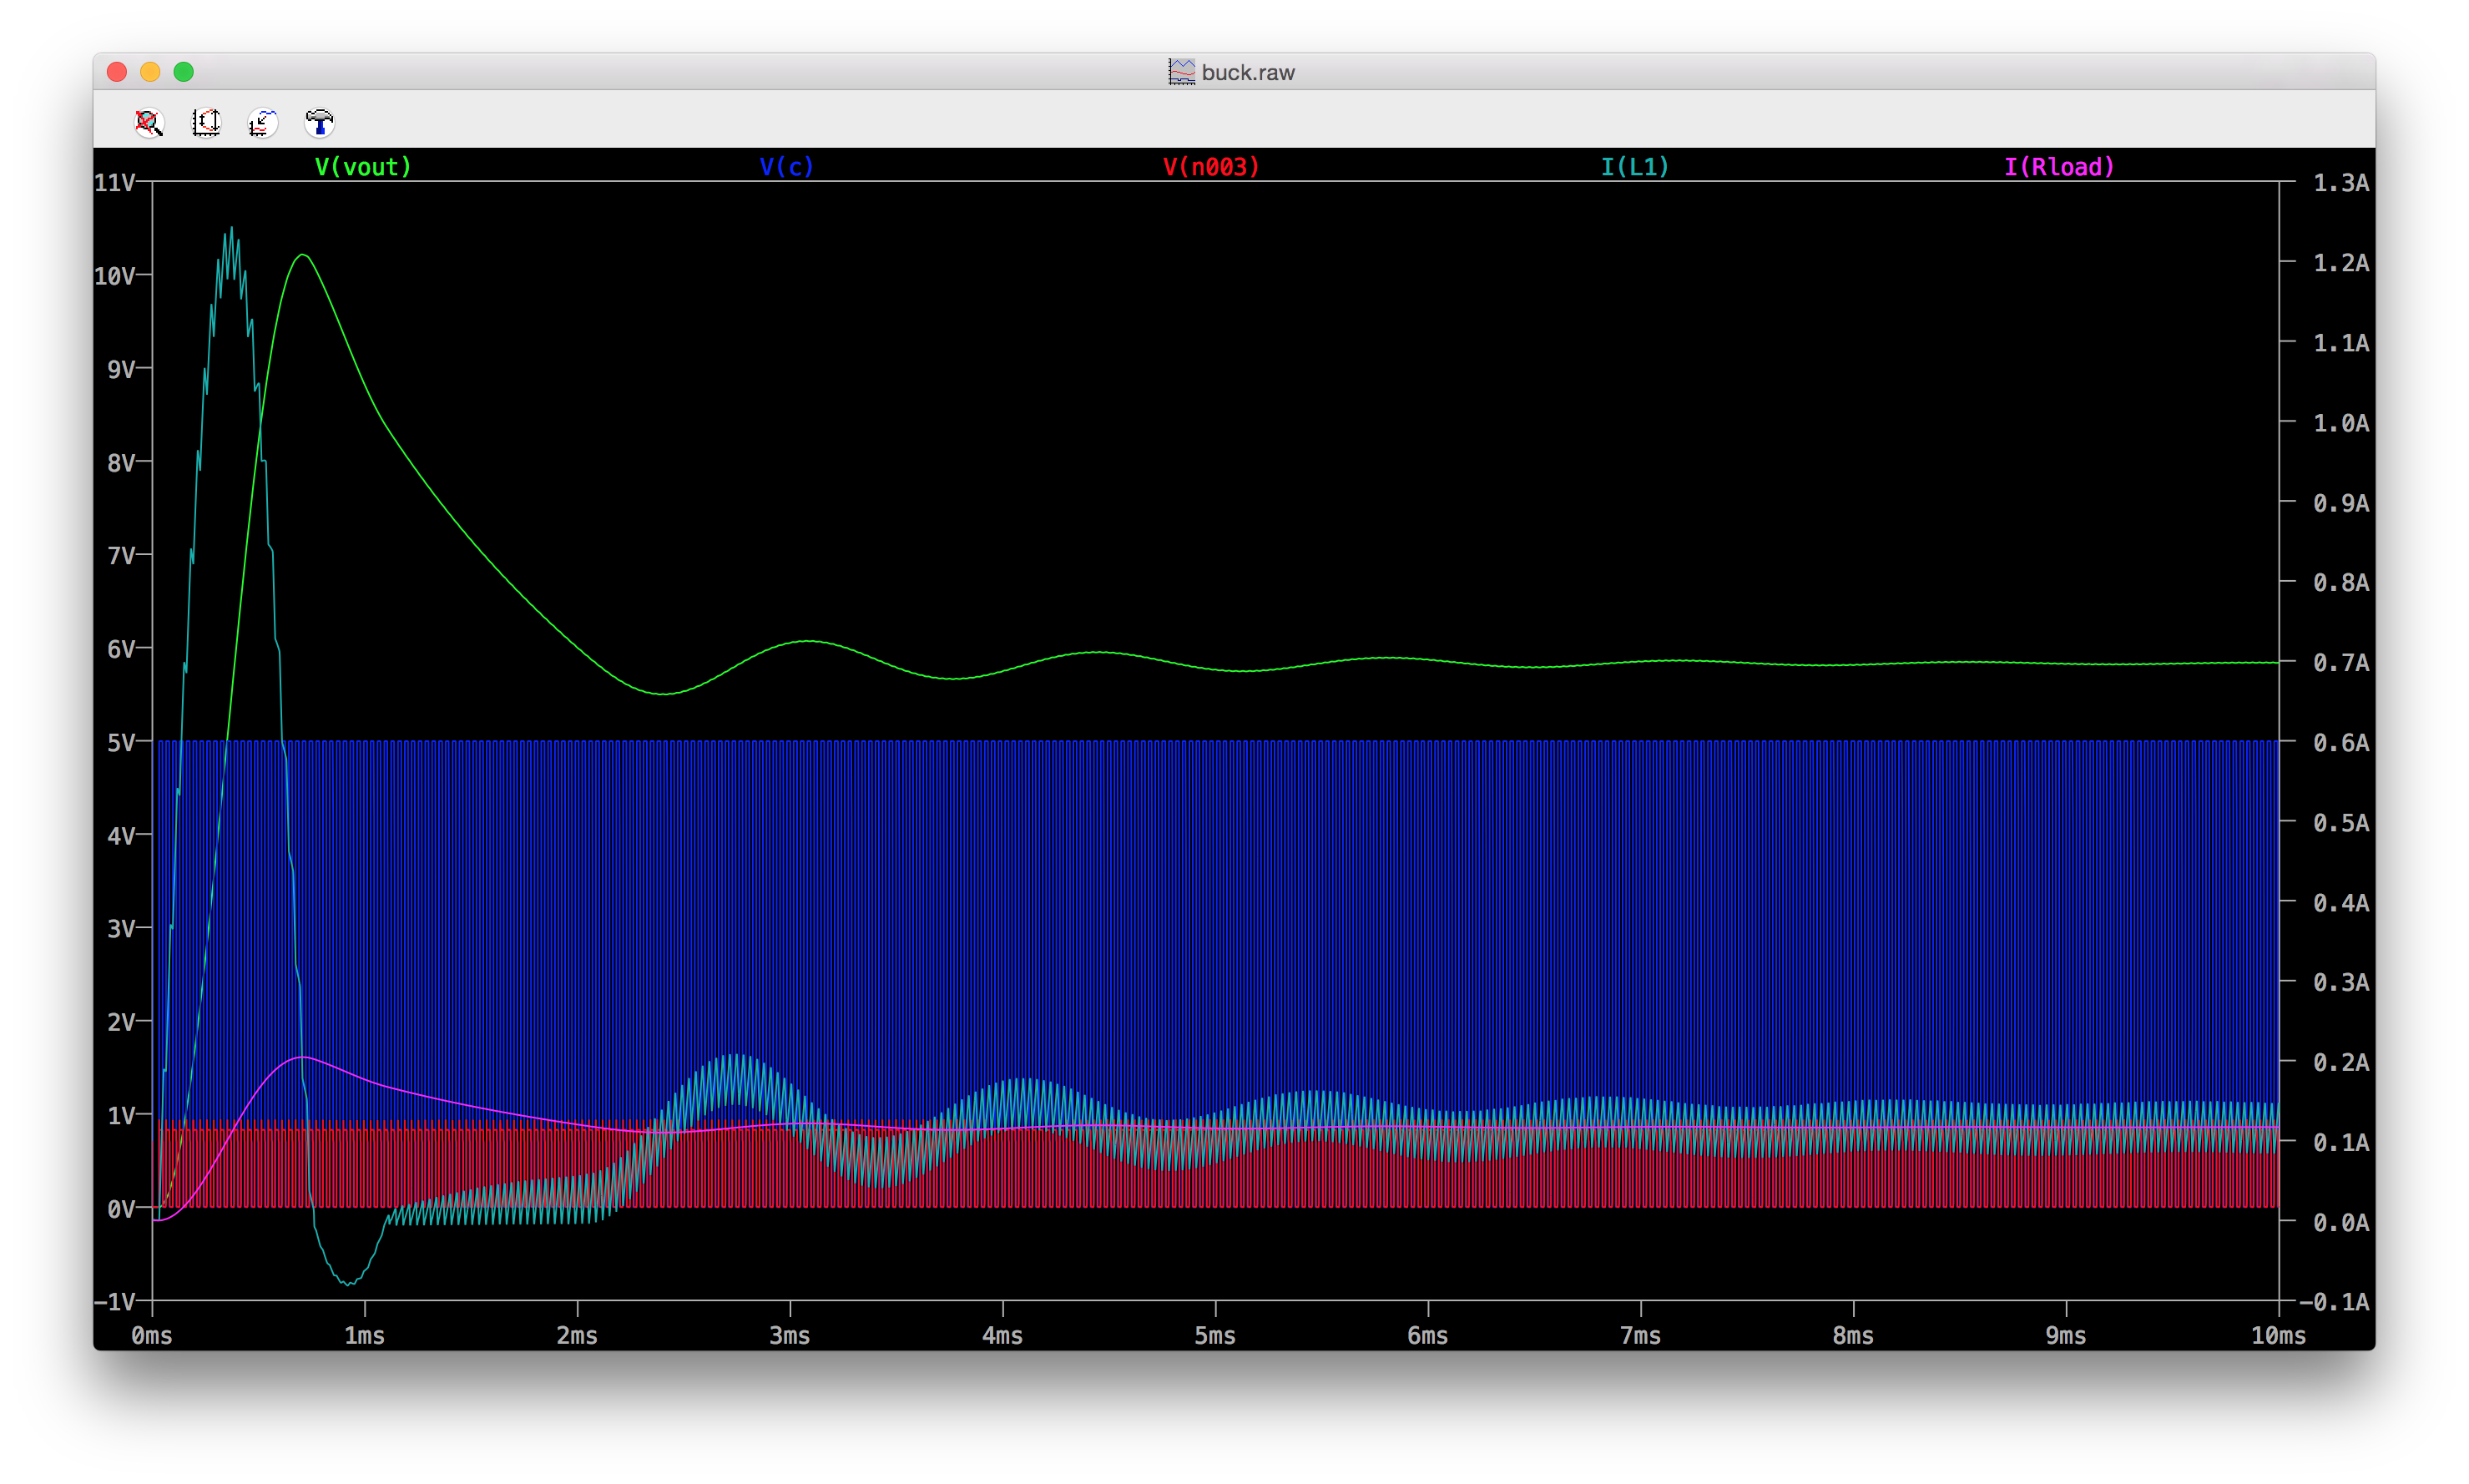The width and height of the screenshot is (2469, 1484).
Task: Click the 3ms time axis label
Action: pos(790,1336)
